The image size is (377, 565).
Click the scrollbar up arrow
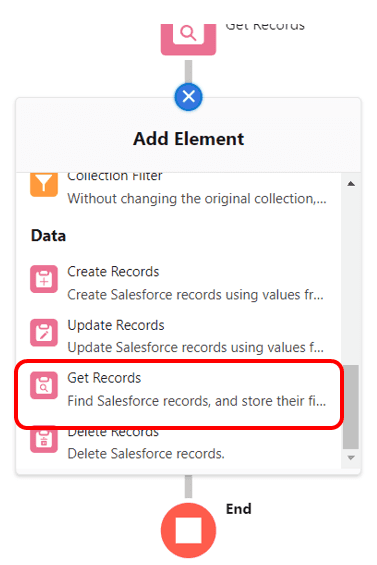coord(351,184)
